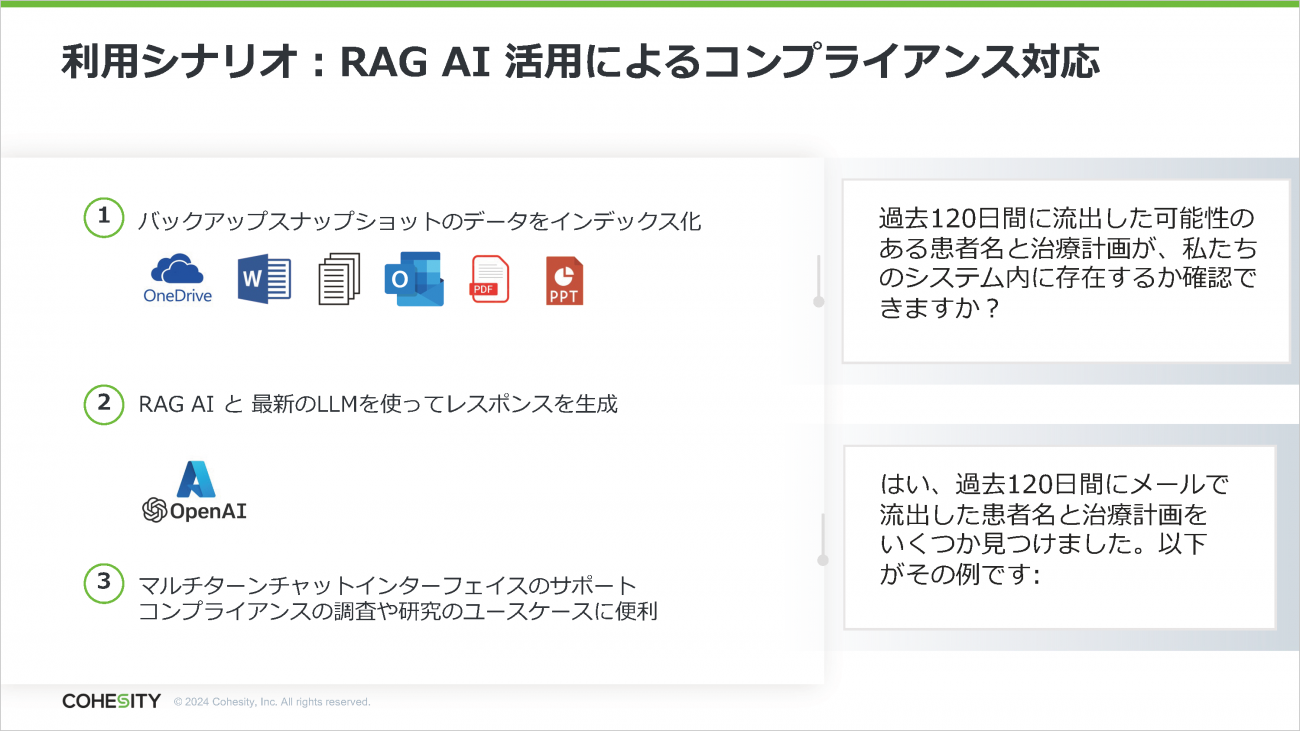
Task: Select the red PDF file icon
Action: [489, 280]
